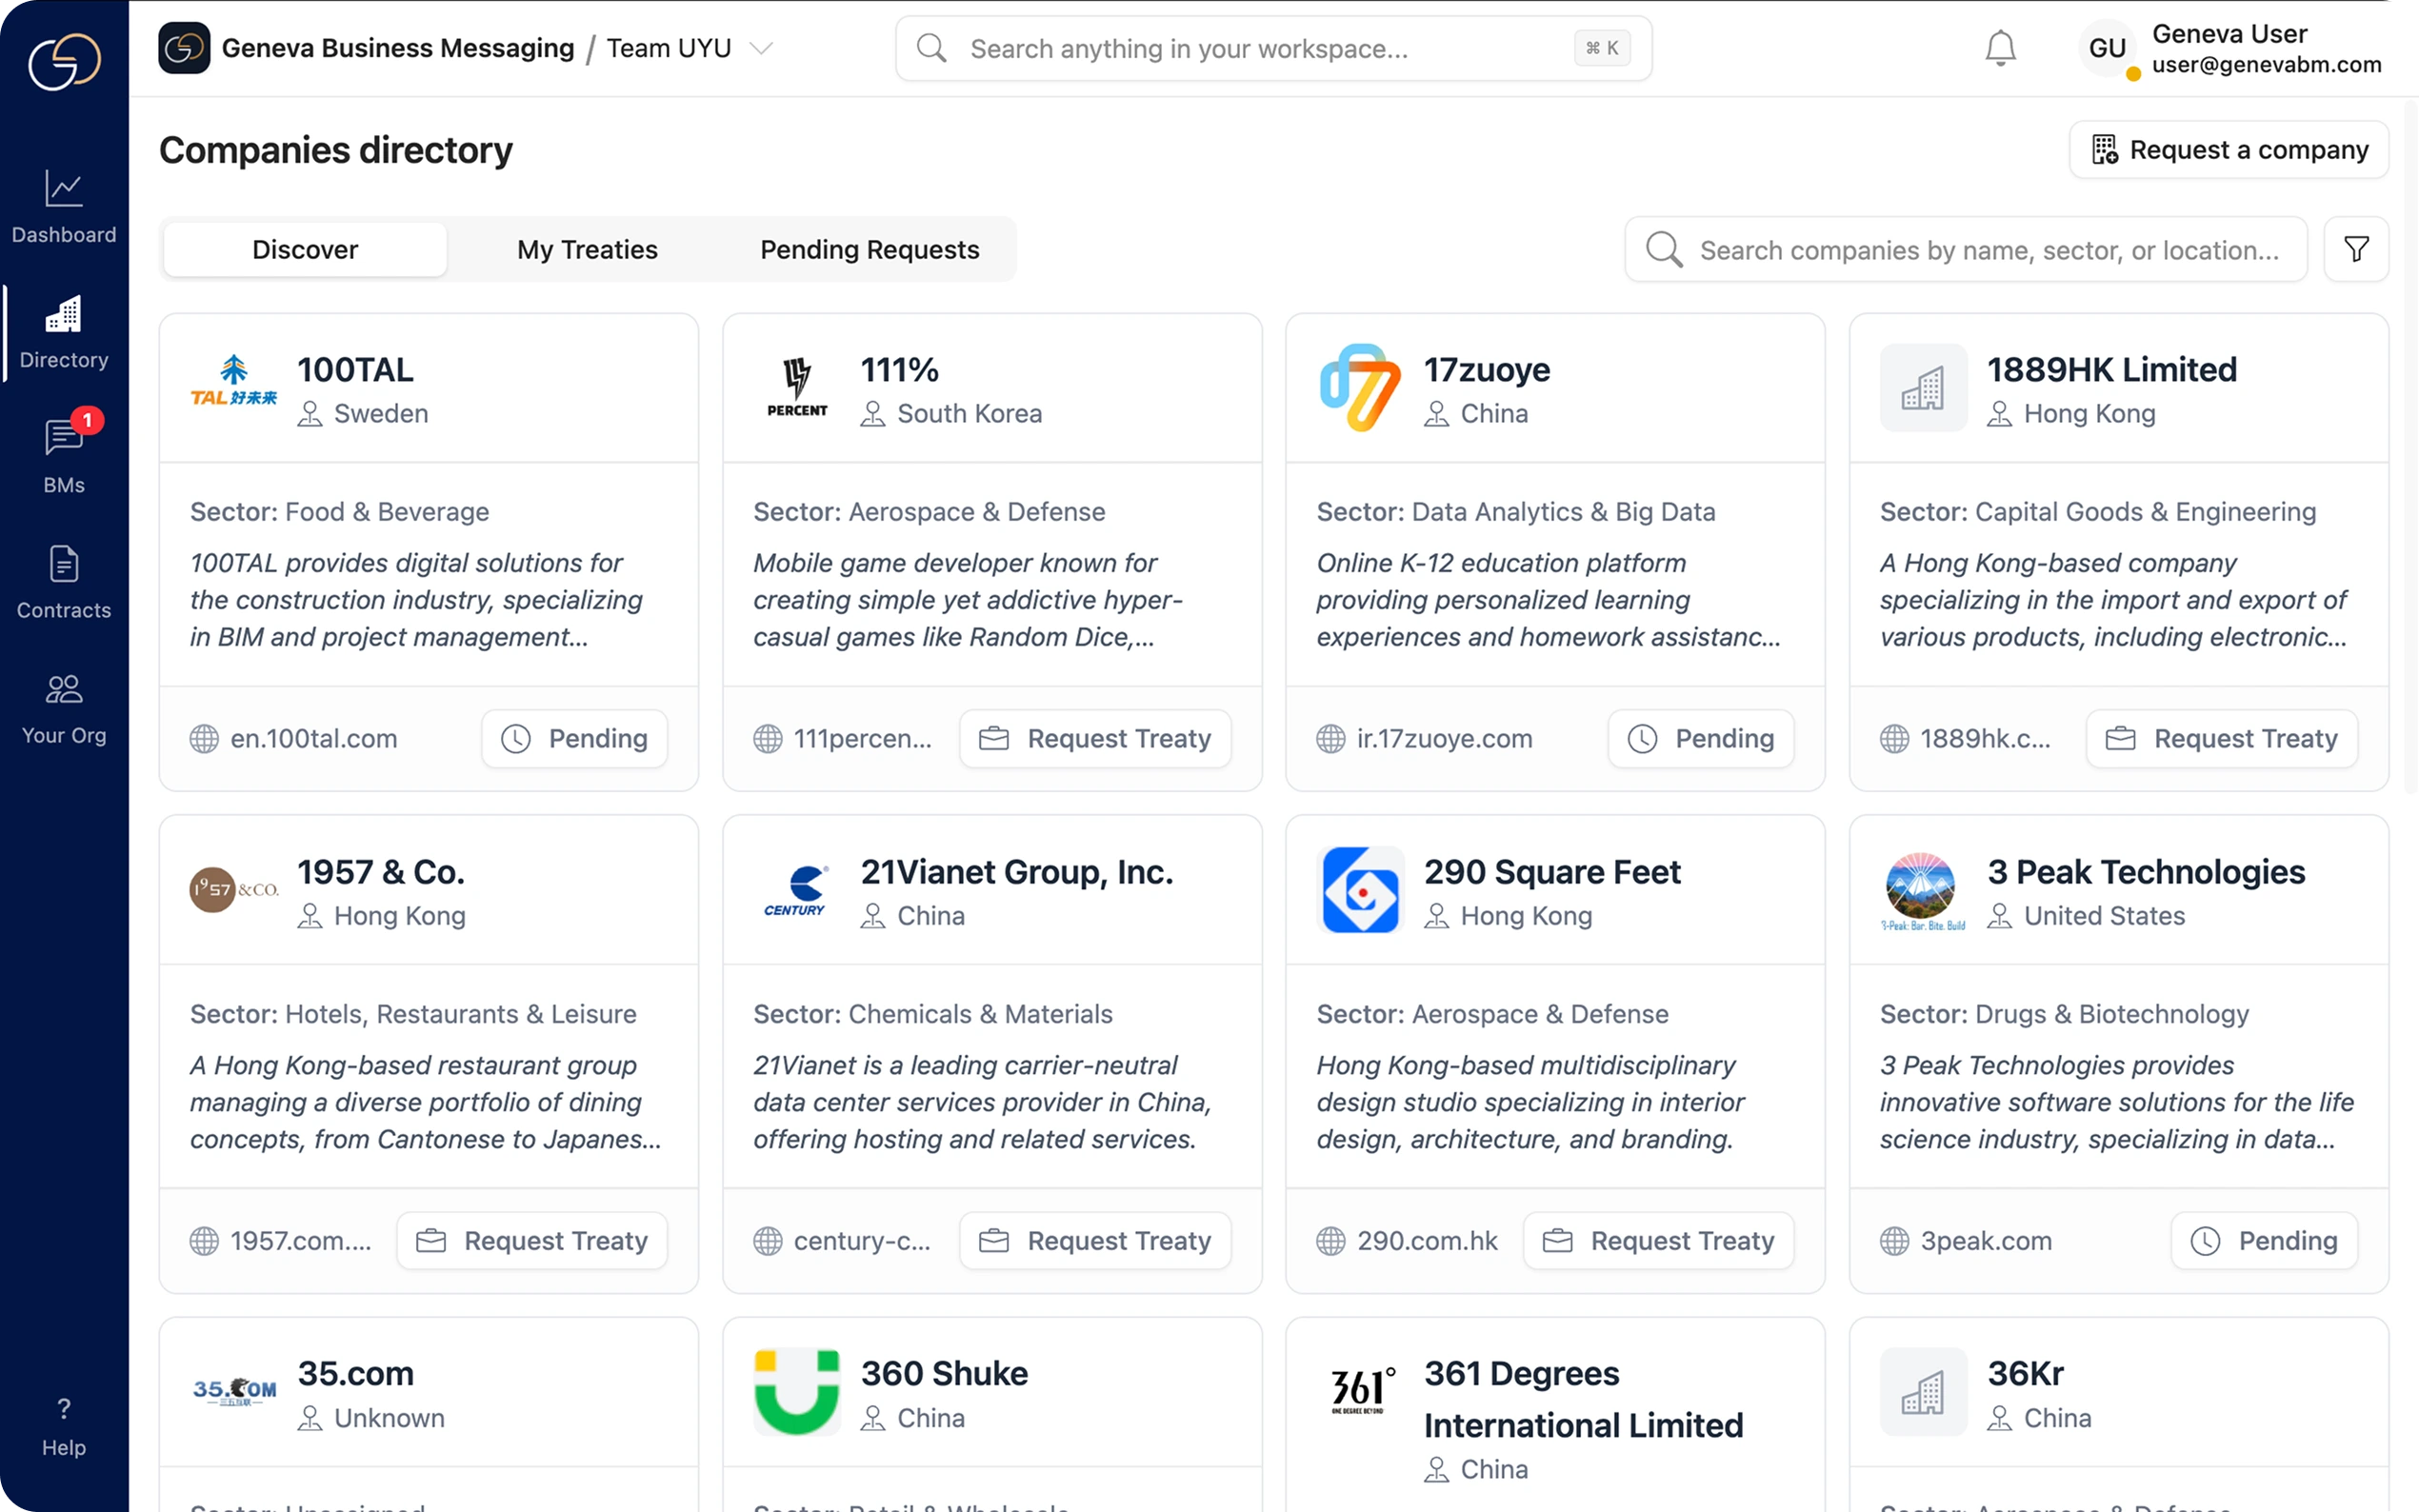The height and width of the screenshot is (1512, 2419).
Task: Open century-c... website link
Action: [862, 1240]
